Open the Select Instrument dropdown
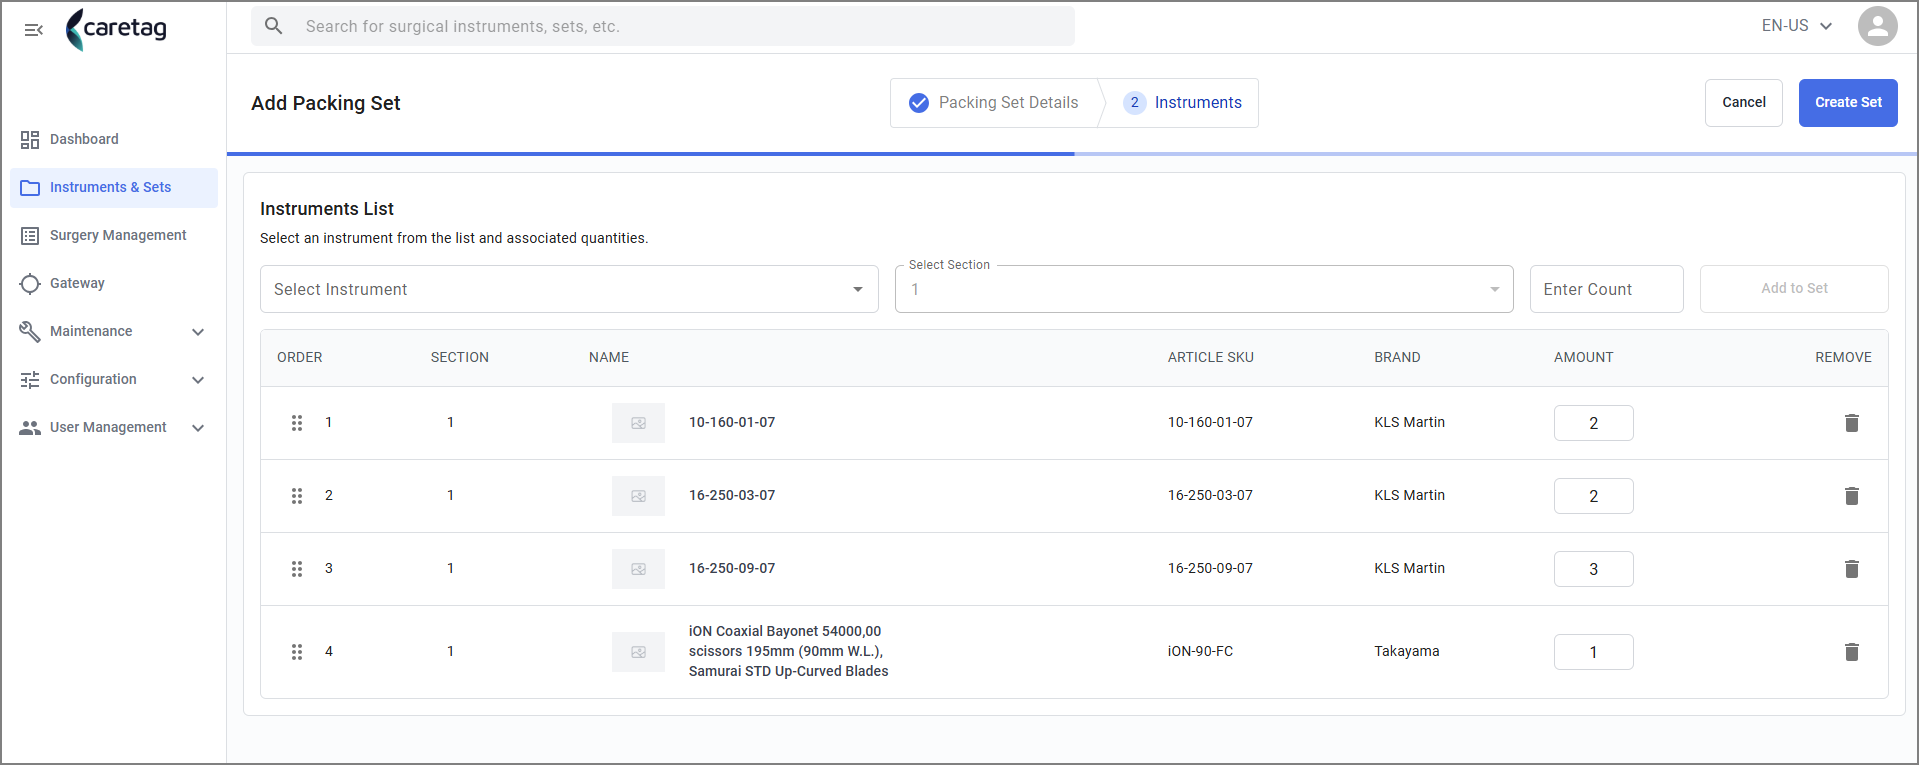The height and width of the screenshot is (765, 1919). click(569, 289)
